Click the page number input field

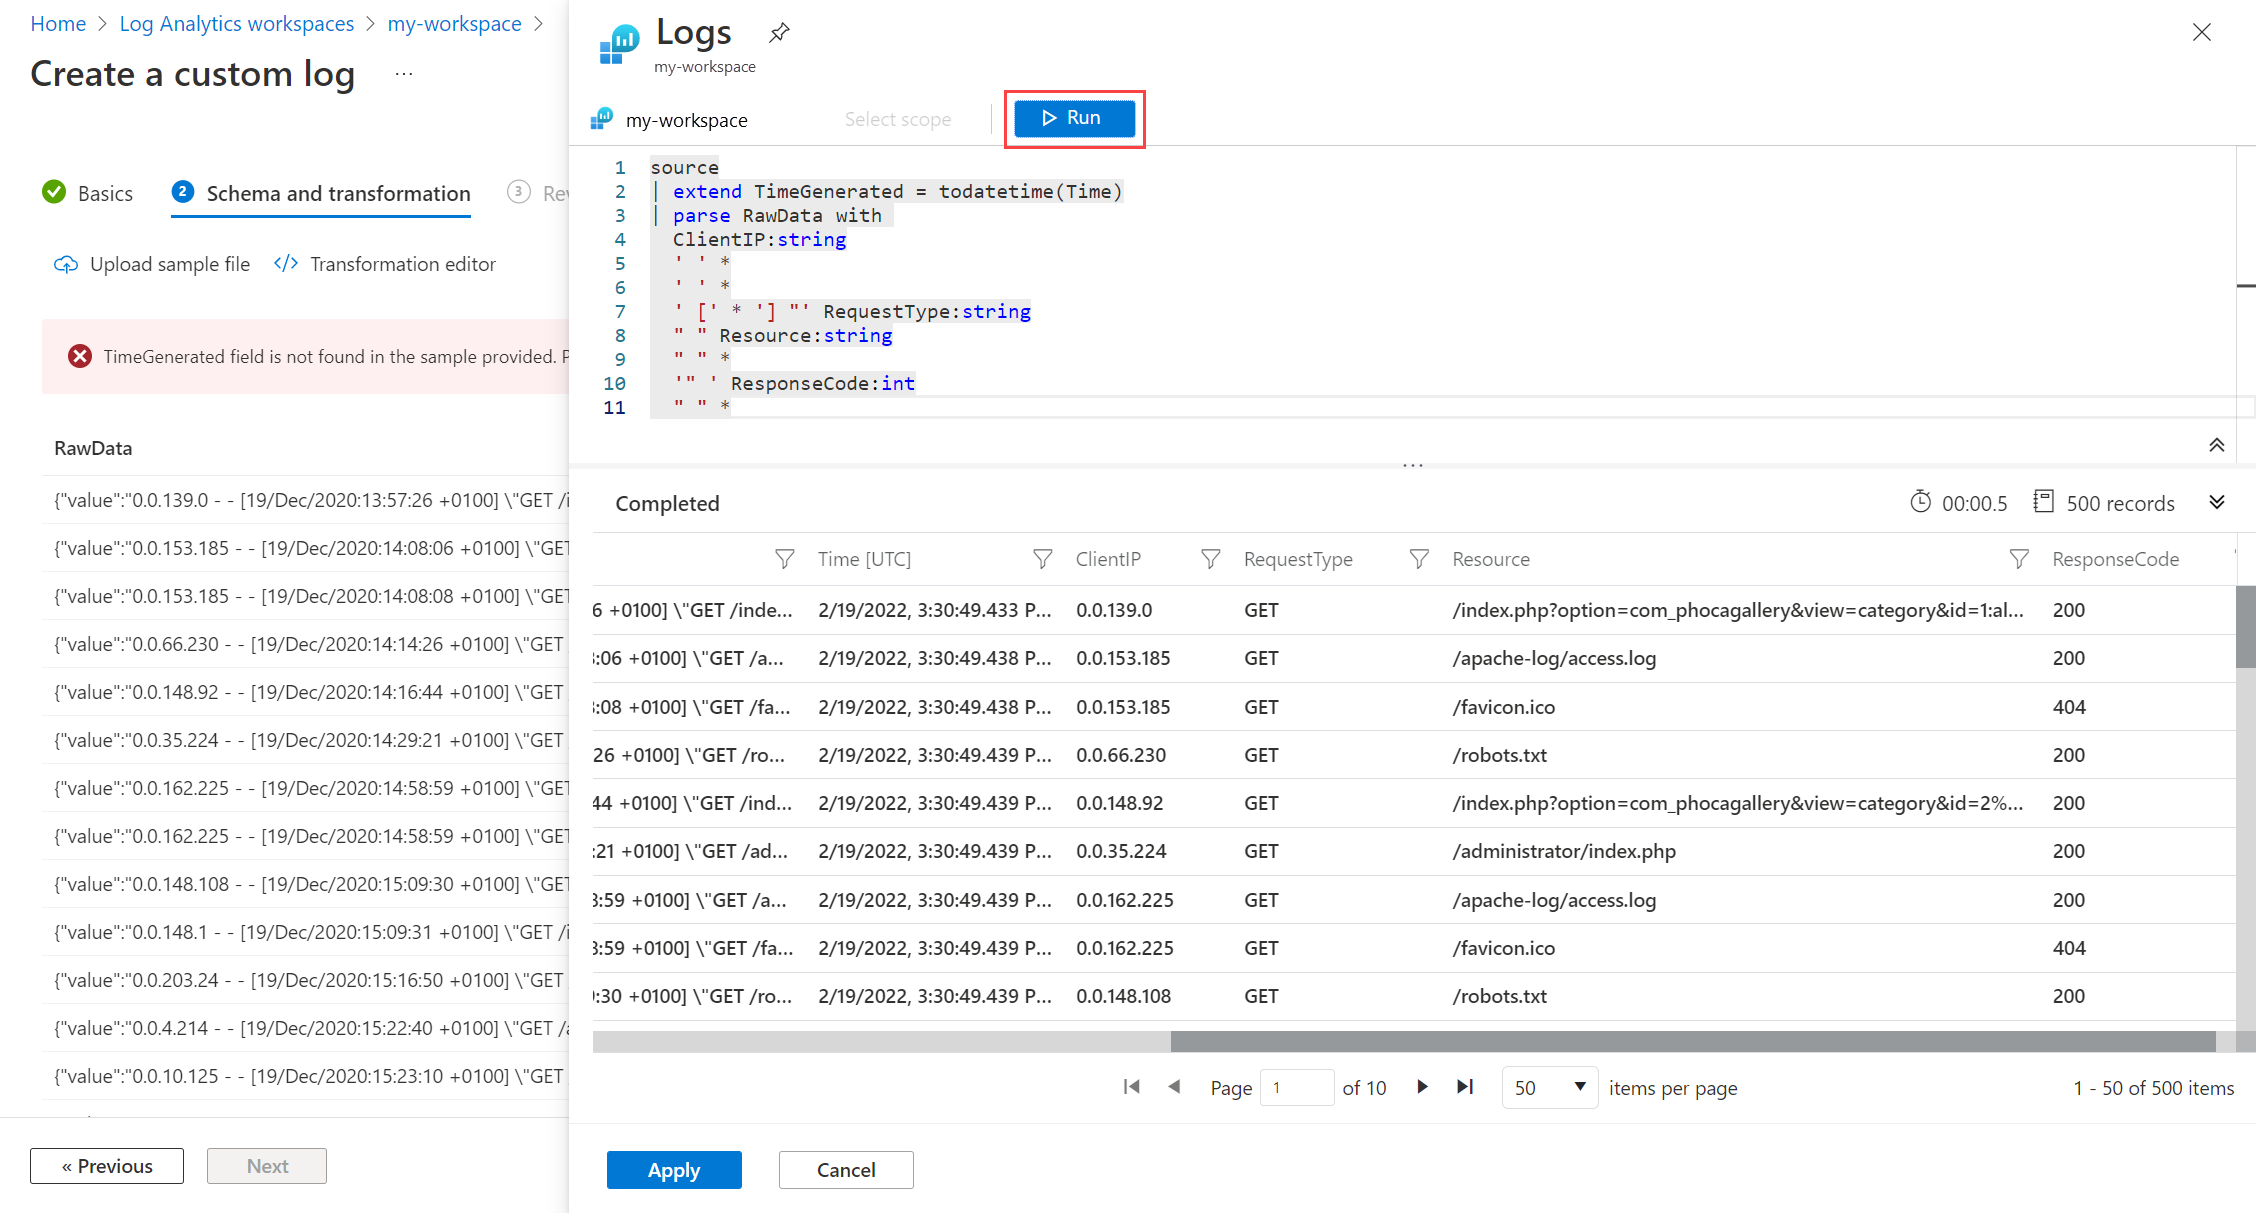pyautogui.click(x=1297, y=1087)
